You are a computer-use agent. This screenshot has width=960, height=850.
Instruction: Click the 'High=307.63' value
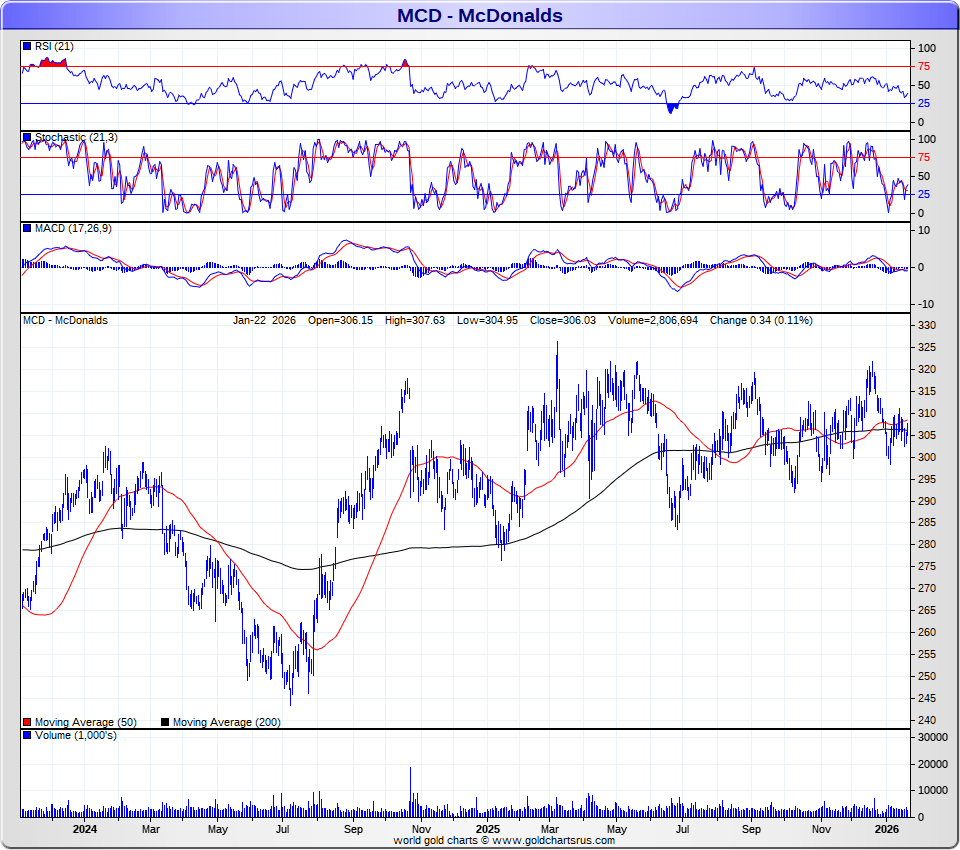pos(414,320)
